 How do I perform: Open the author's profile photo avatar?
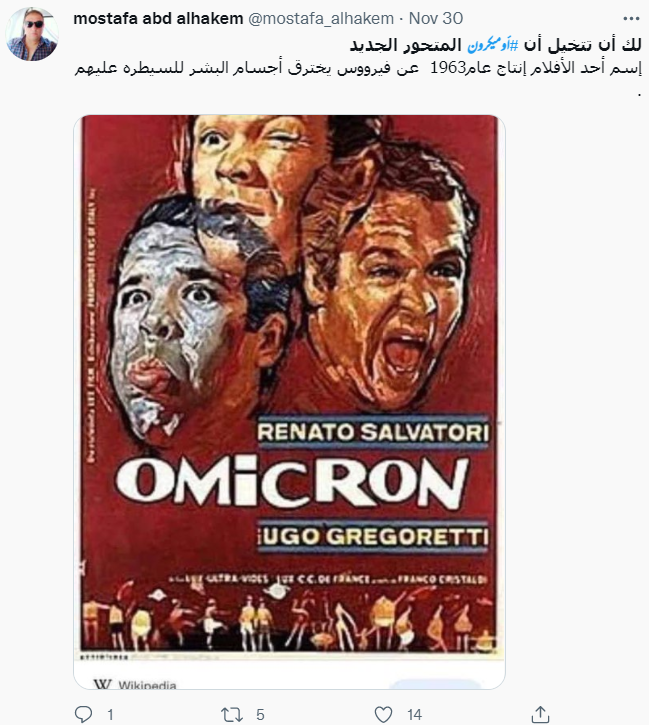[x=32, y=34]
